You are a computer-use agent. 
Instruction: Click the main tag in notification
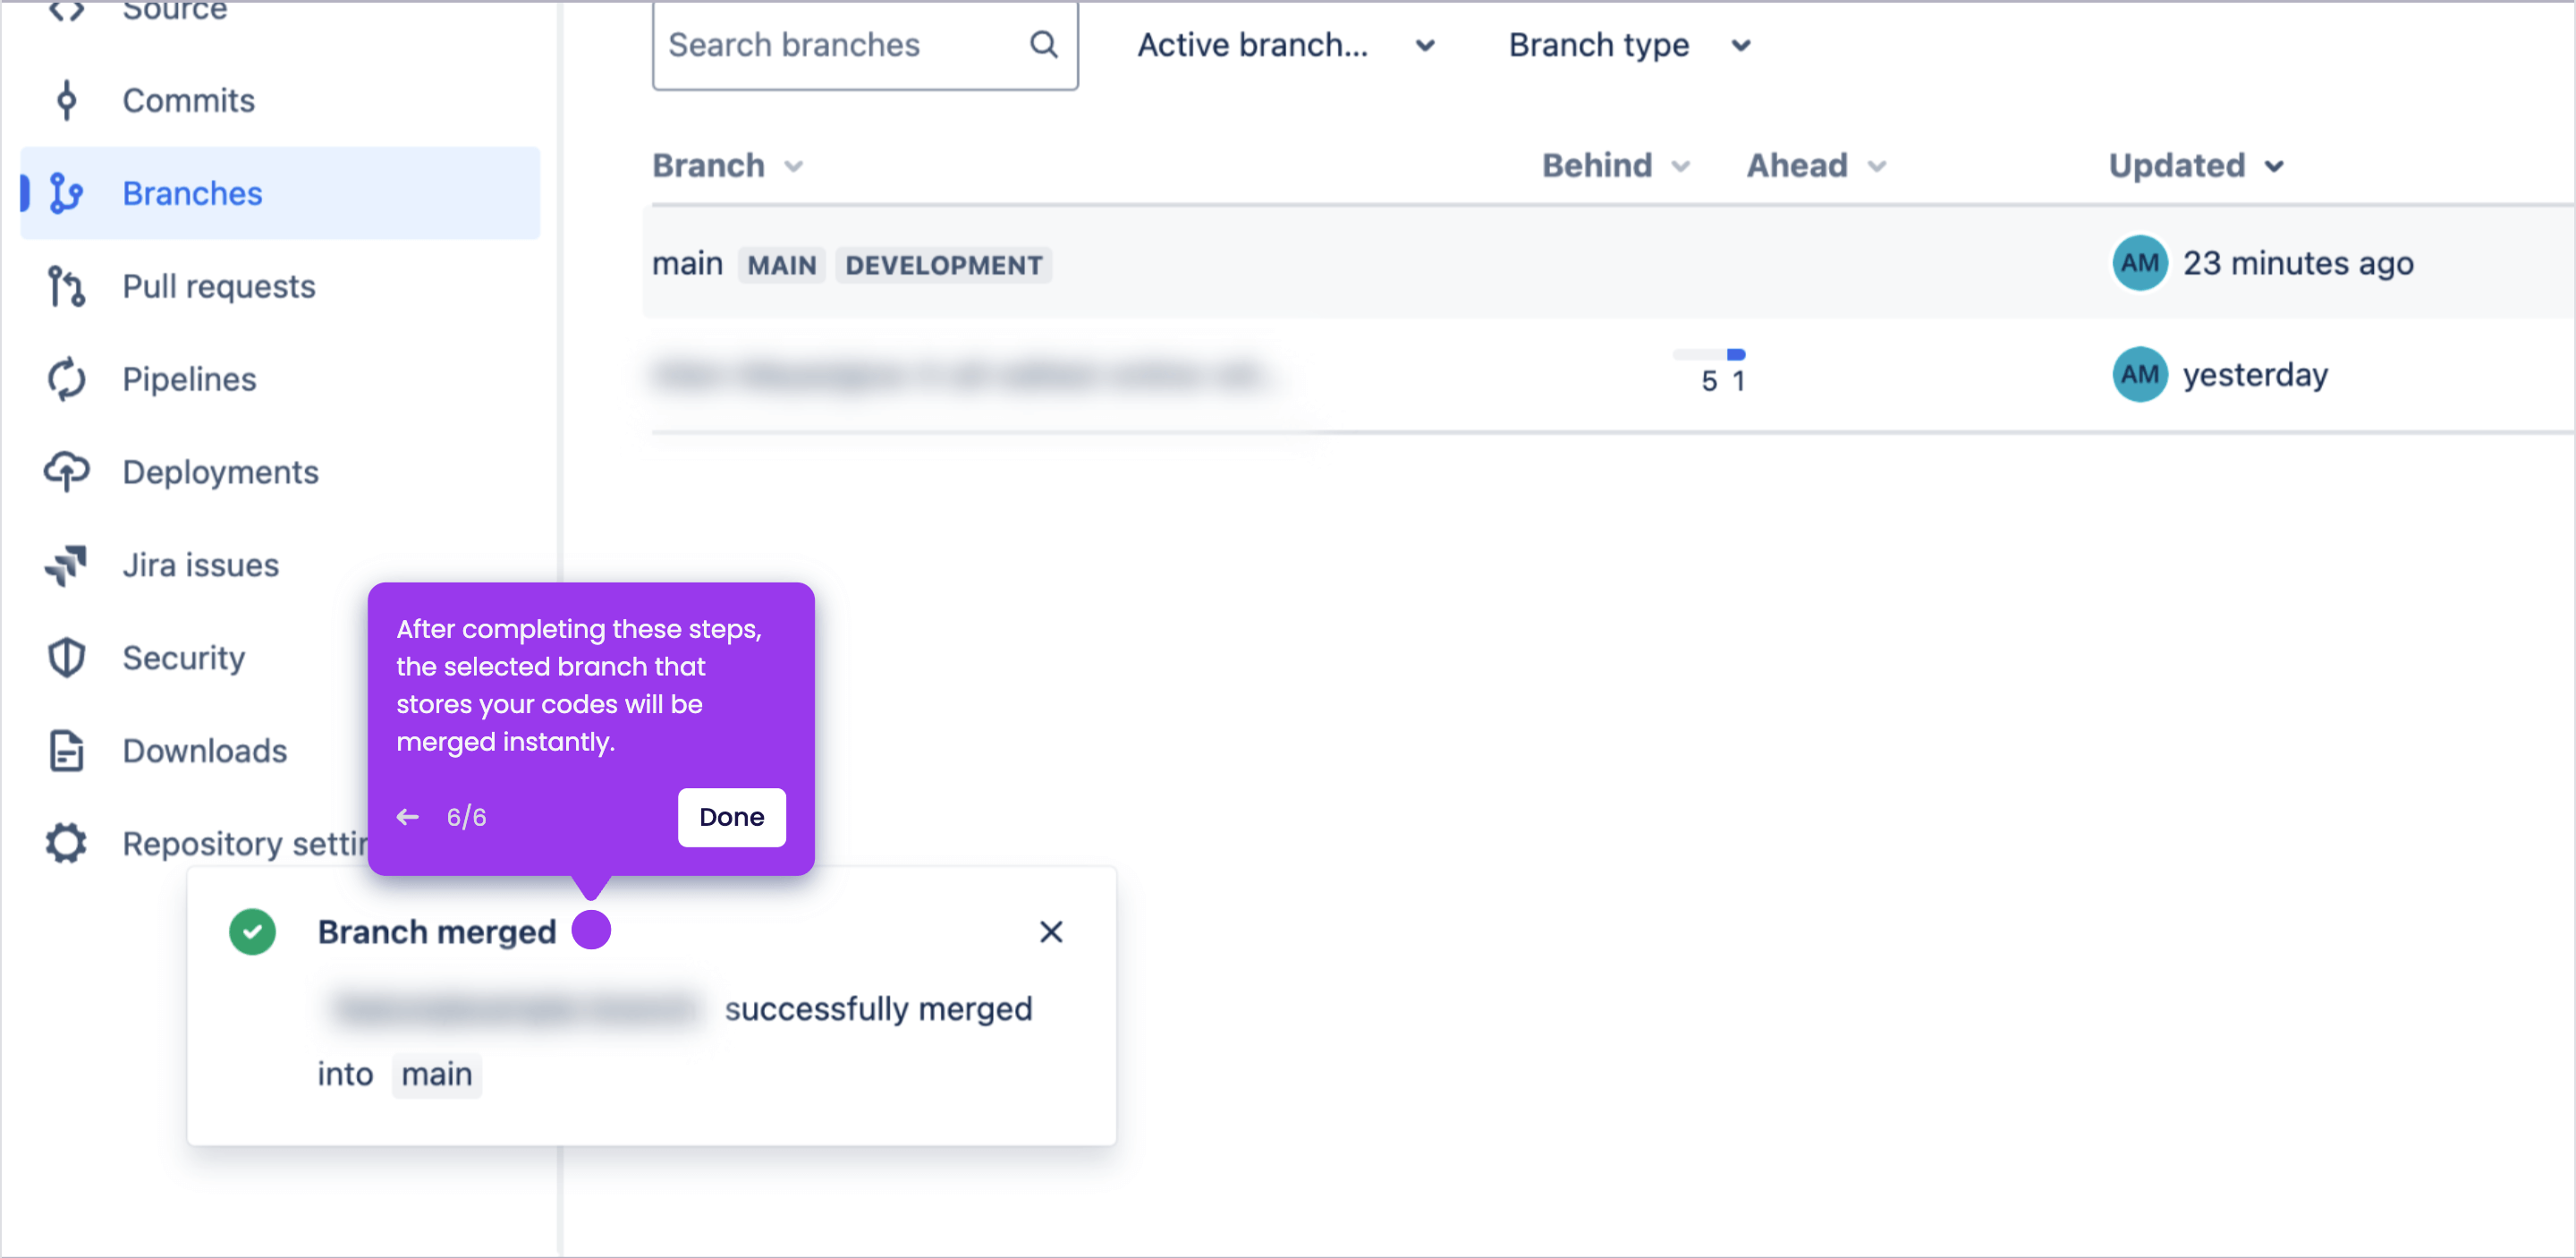(436, 1074)
